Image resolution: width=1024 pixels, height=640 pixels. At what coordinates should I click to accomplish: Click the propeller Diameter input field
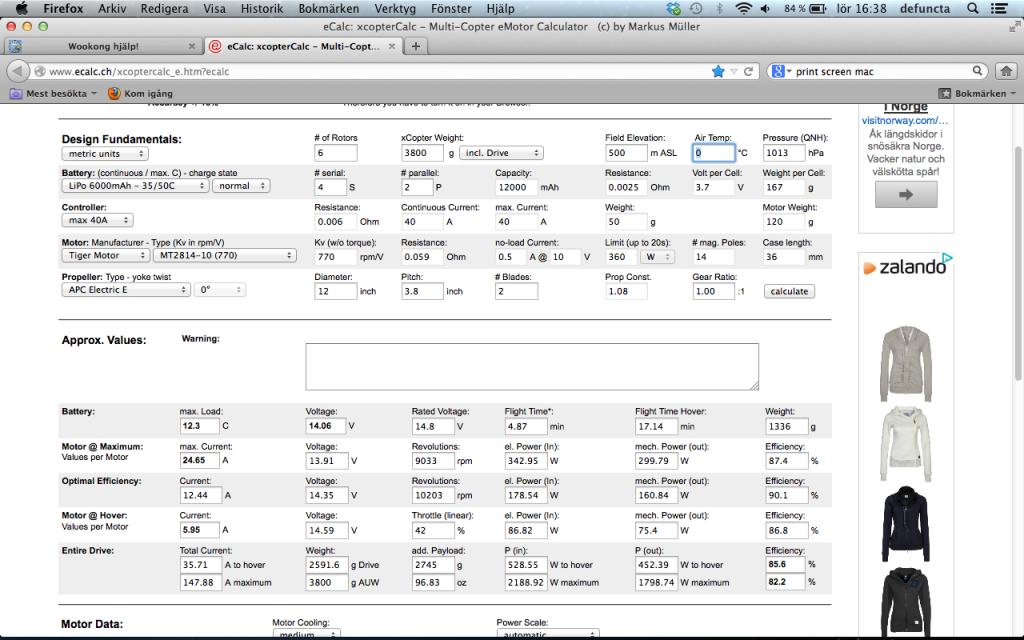[x=336, y=291]
